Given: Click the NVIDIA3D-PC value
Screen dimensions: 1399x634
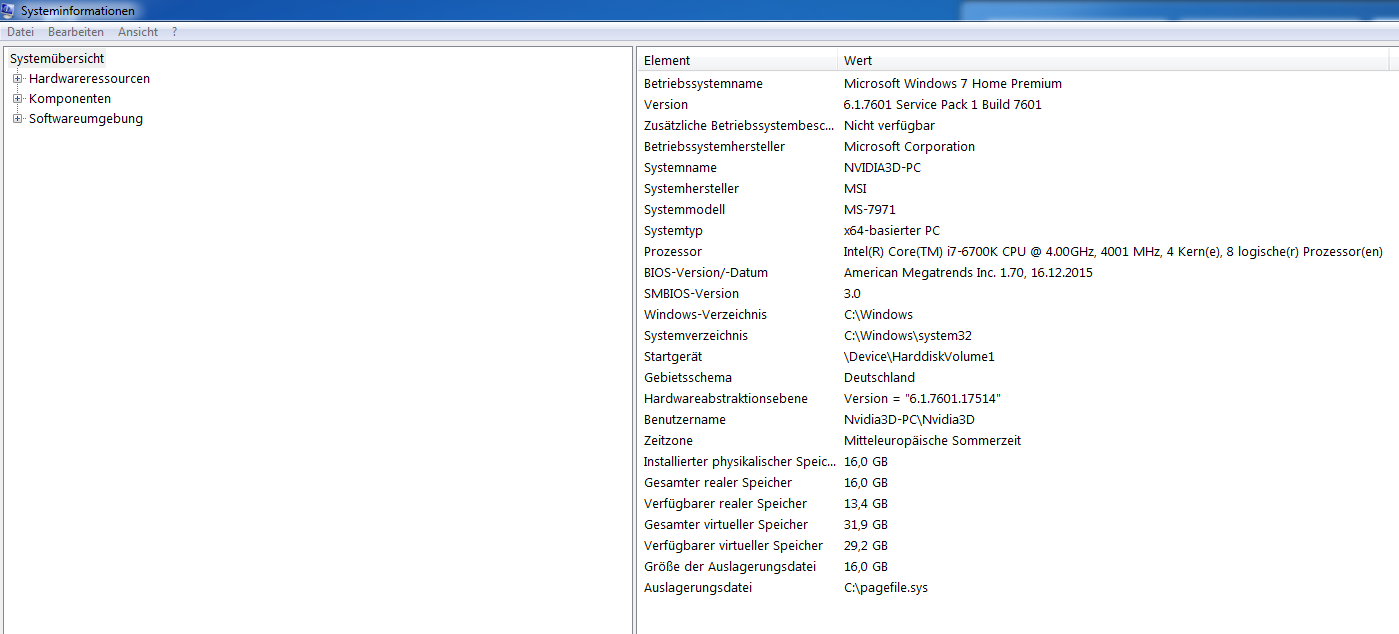Looking at the screenshot, I should pyautogui.click(x=883, y=168).
